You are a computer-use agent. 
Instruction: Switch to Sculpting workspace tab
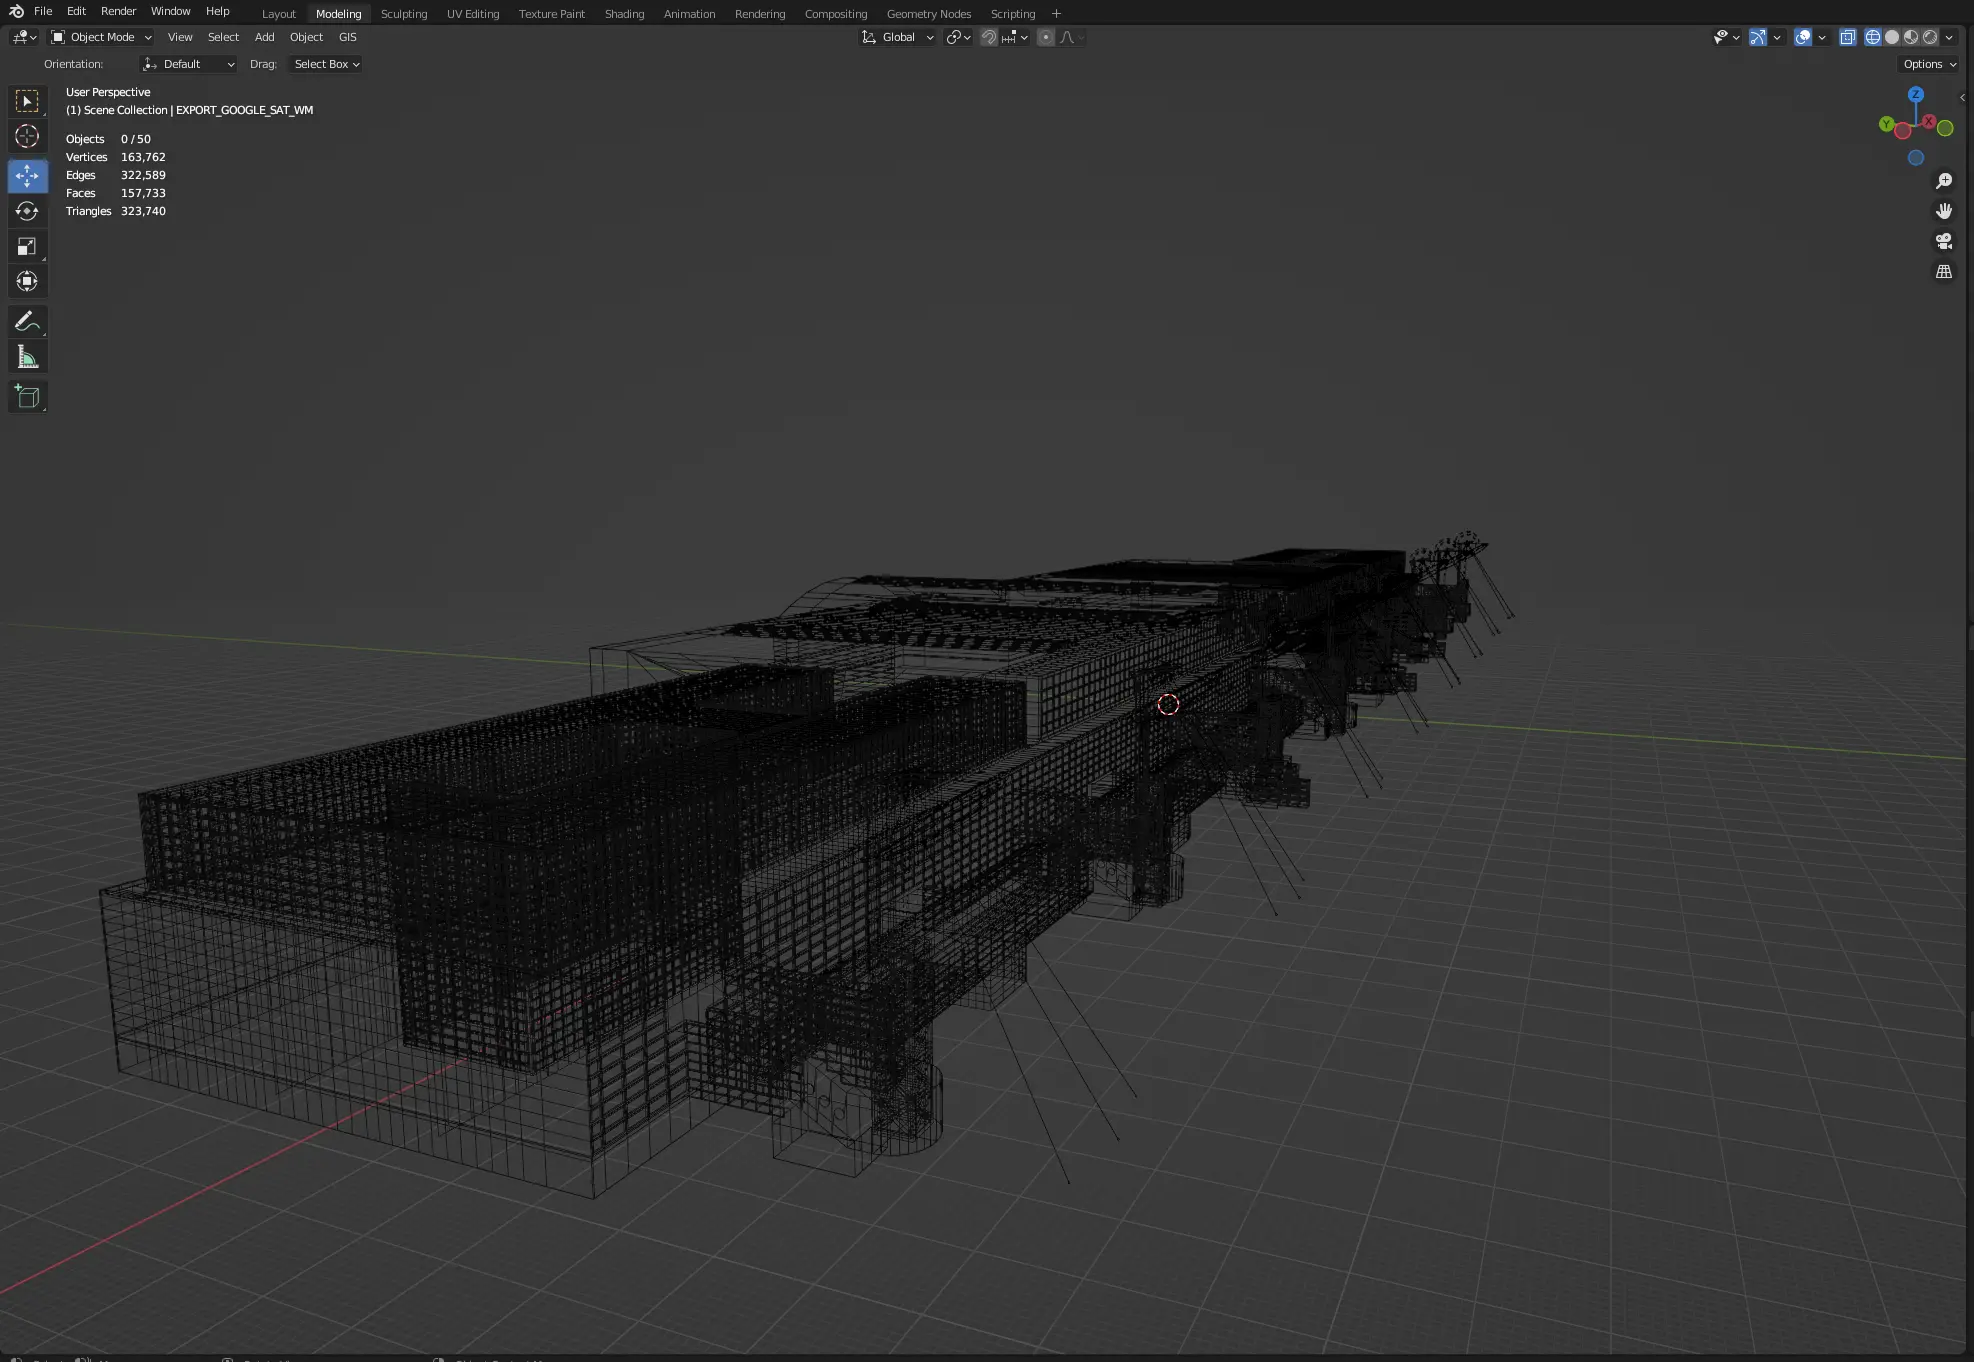point(403,14)
